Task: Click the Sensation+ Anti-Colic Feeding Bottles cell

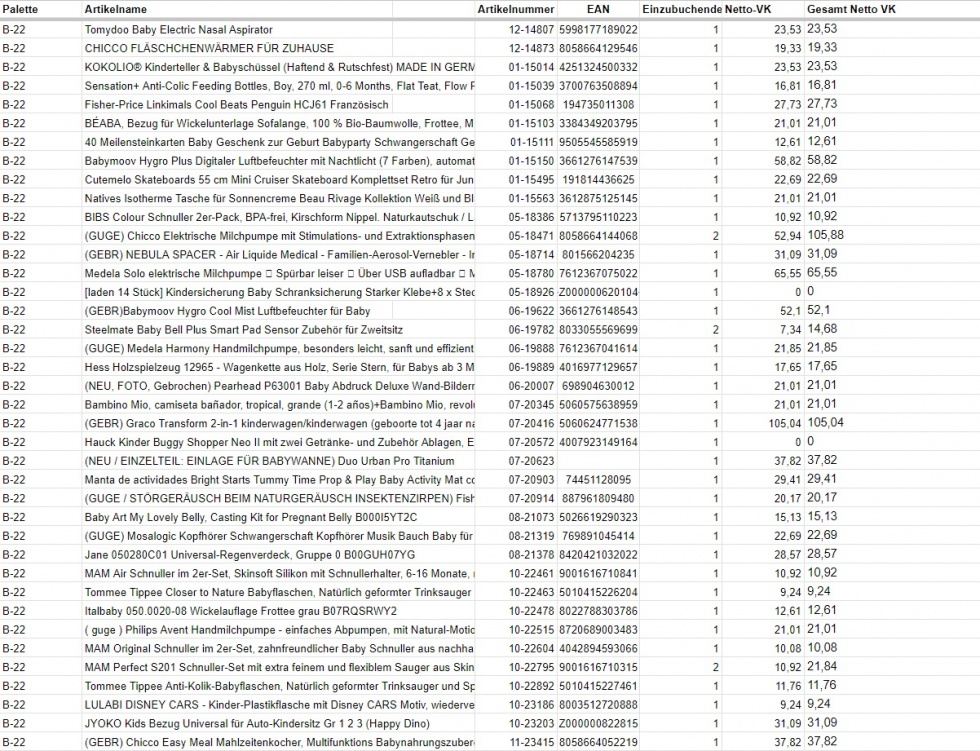Action: tap(279, 86)
